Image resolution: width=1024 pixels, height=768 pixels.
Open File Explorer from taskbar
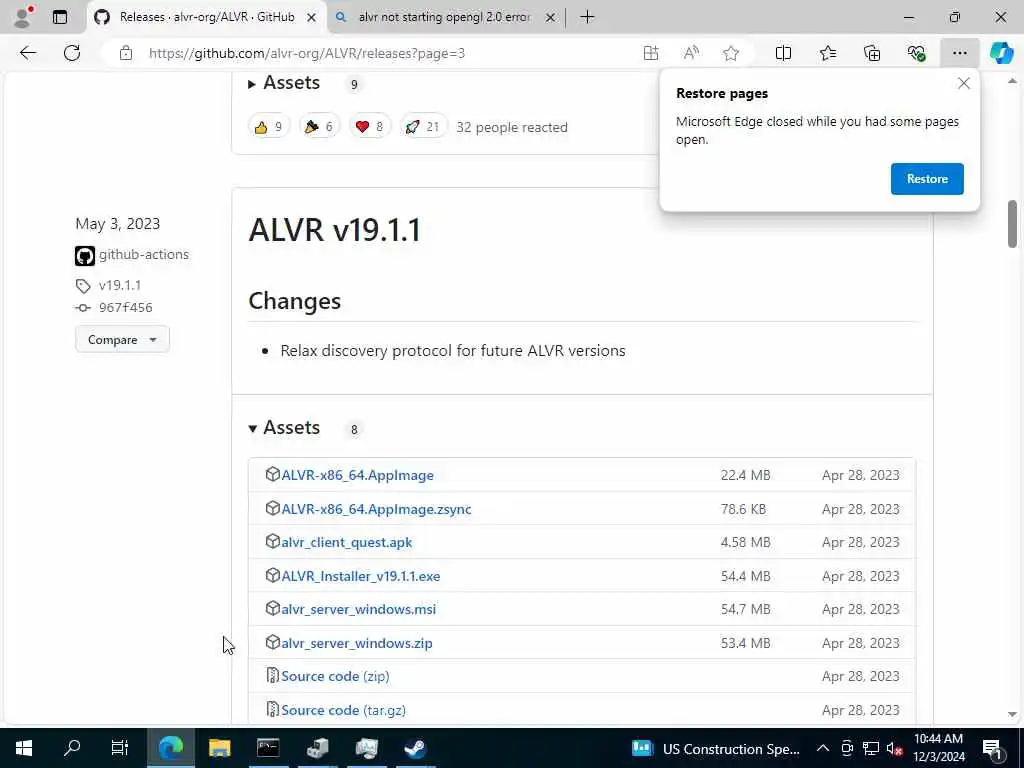[219, 748]
